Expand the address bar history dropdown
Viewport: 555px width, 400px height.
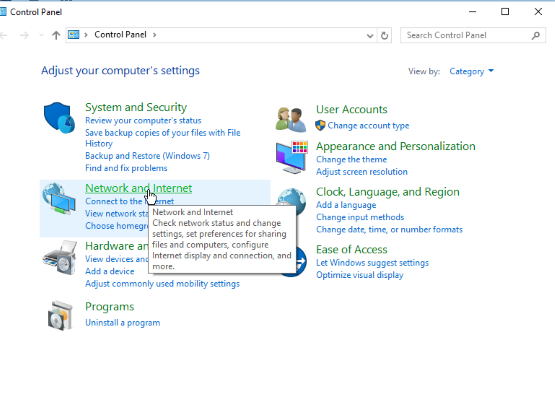click(x=370, y=35)
